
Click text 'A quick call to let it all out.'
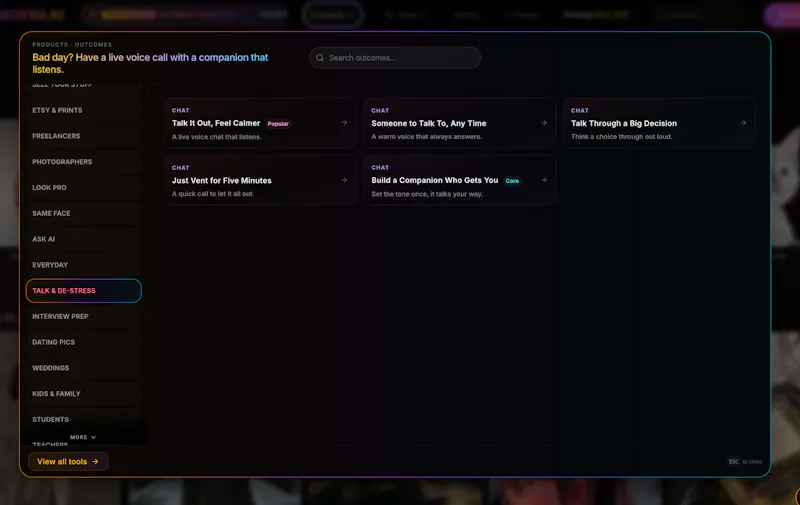213,194
